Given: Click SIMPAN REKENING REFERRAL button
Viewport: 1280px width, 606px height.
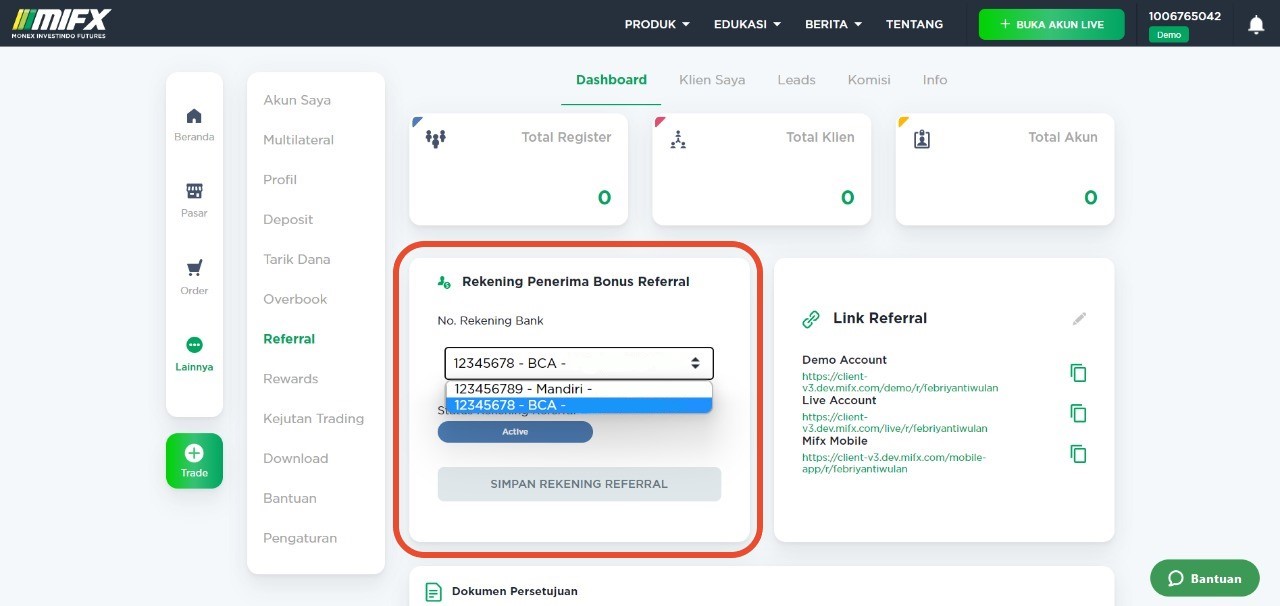Looking at the screenshot, I should [x=579, y=484].
